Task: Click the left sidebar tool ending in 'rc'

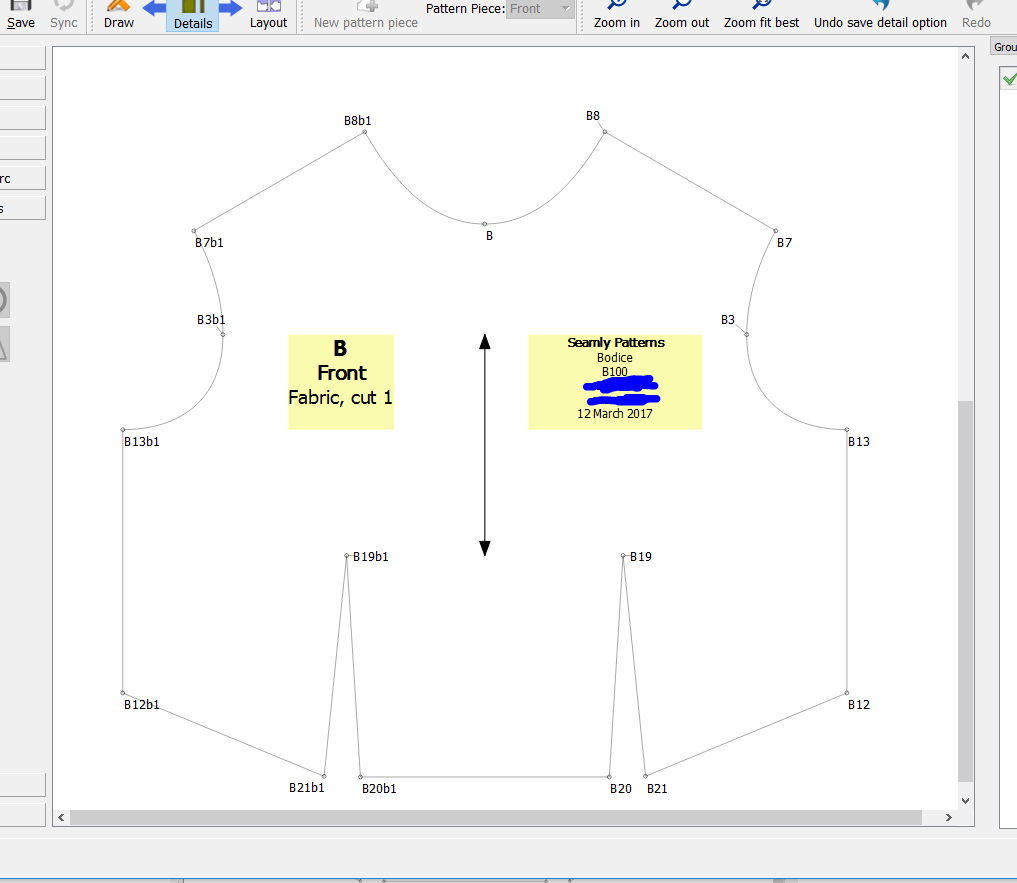Action: pos(20,179)
